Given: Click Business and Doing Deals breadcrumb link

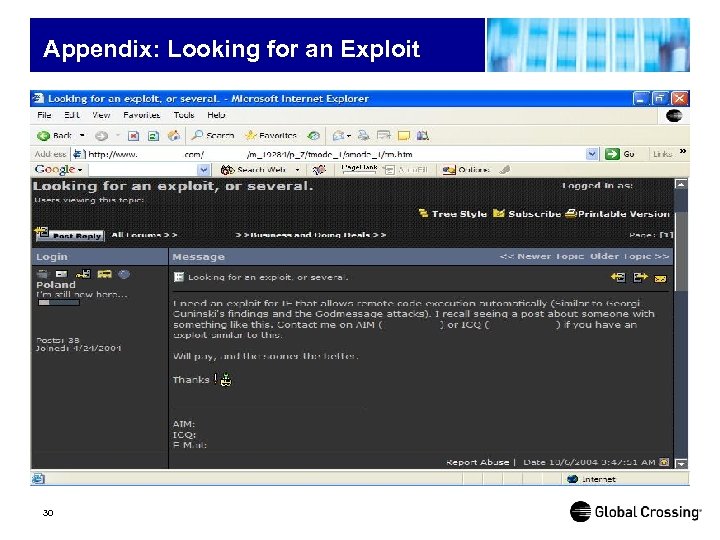Looking at the screenshot, I should tap(311, 235).
